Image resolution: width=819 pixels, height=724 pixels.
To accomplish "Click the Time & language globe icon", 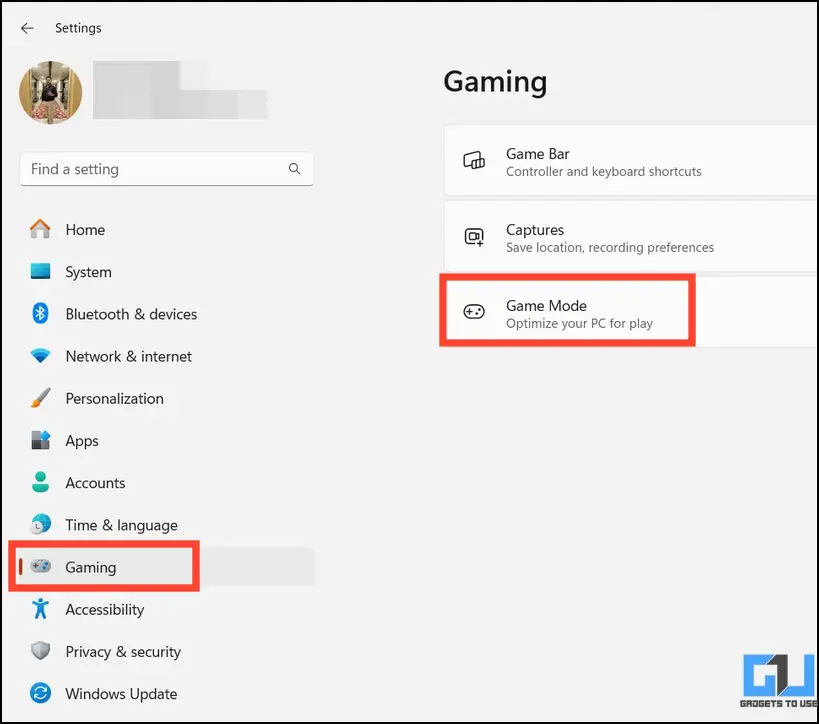I will pyautogui.click(x=40, y=524).
